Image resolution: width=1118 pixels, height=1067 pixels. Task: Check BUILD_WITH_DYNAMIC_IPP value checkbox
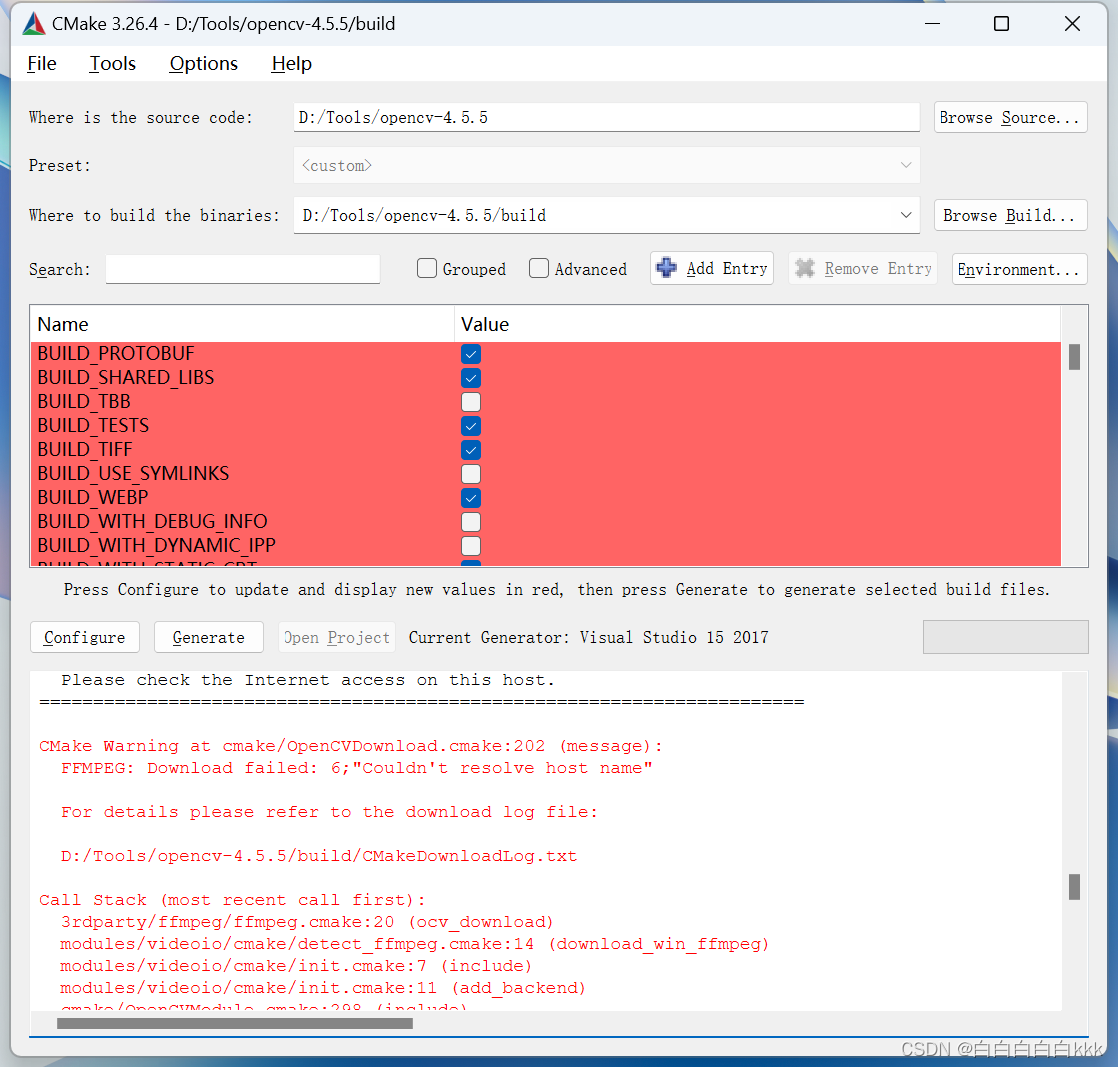[x=471, y=546]
